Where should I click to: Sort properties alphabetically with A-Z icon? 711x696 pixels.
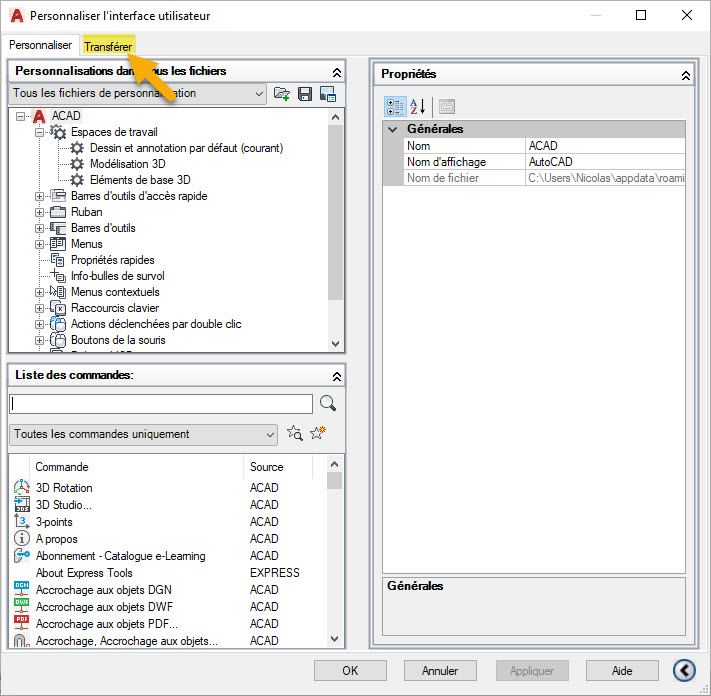click(418, 107)
